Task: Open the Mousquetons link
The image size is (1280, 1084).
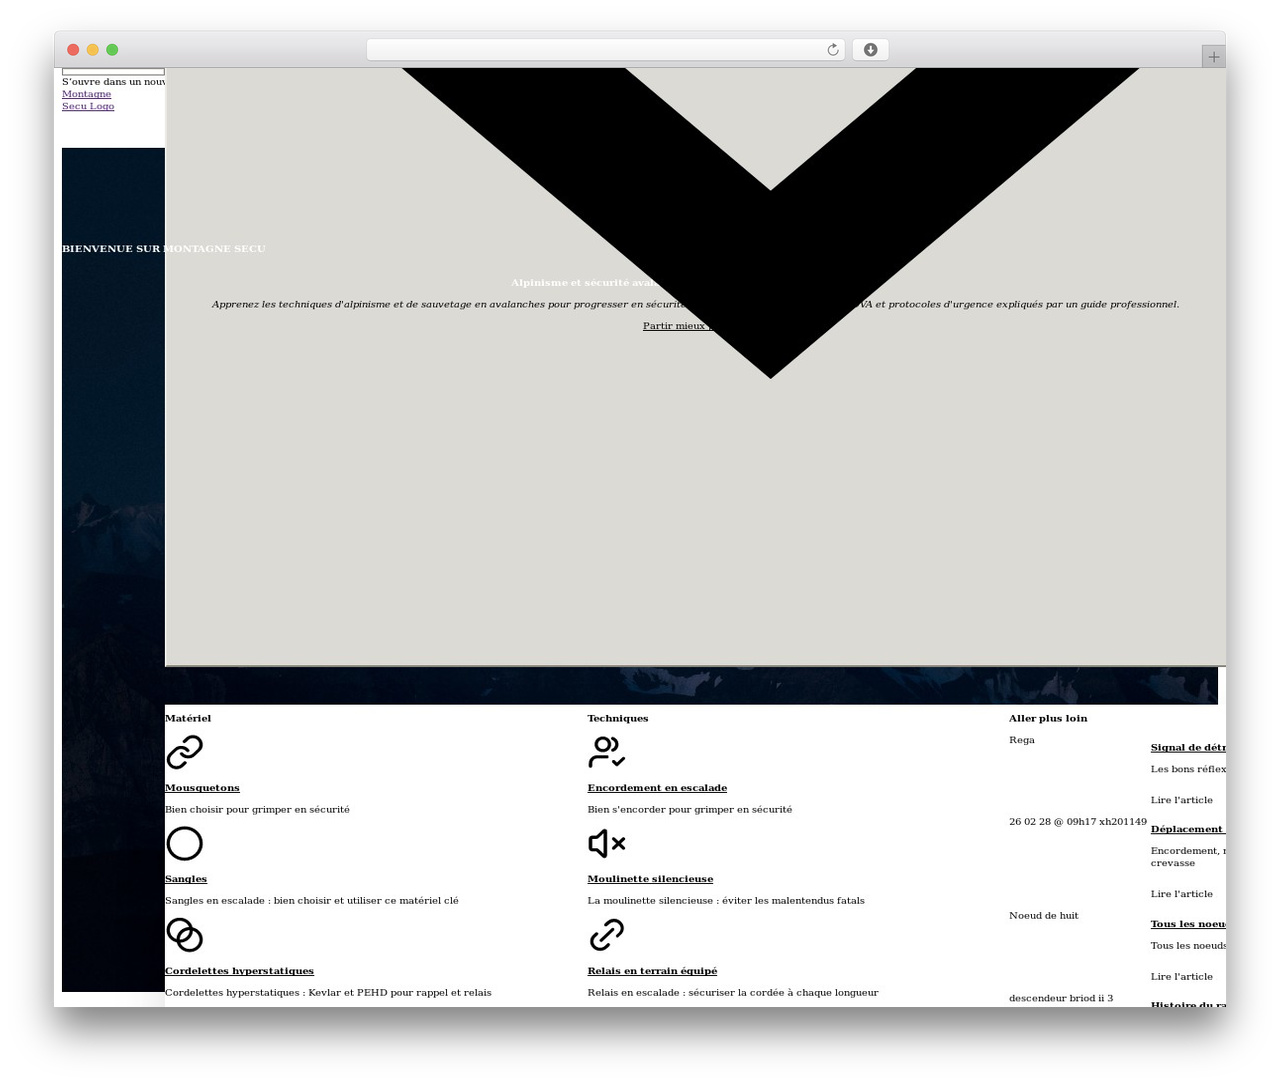Action: (x=202, y=788)
